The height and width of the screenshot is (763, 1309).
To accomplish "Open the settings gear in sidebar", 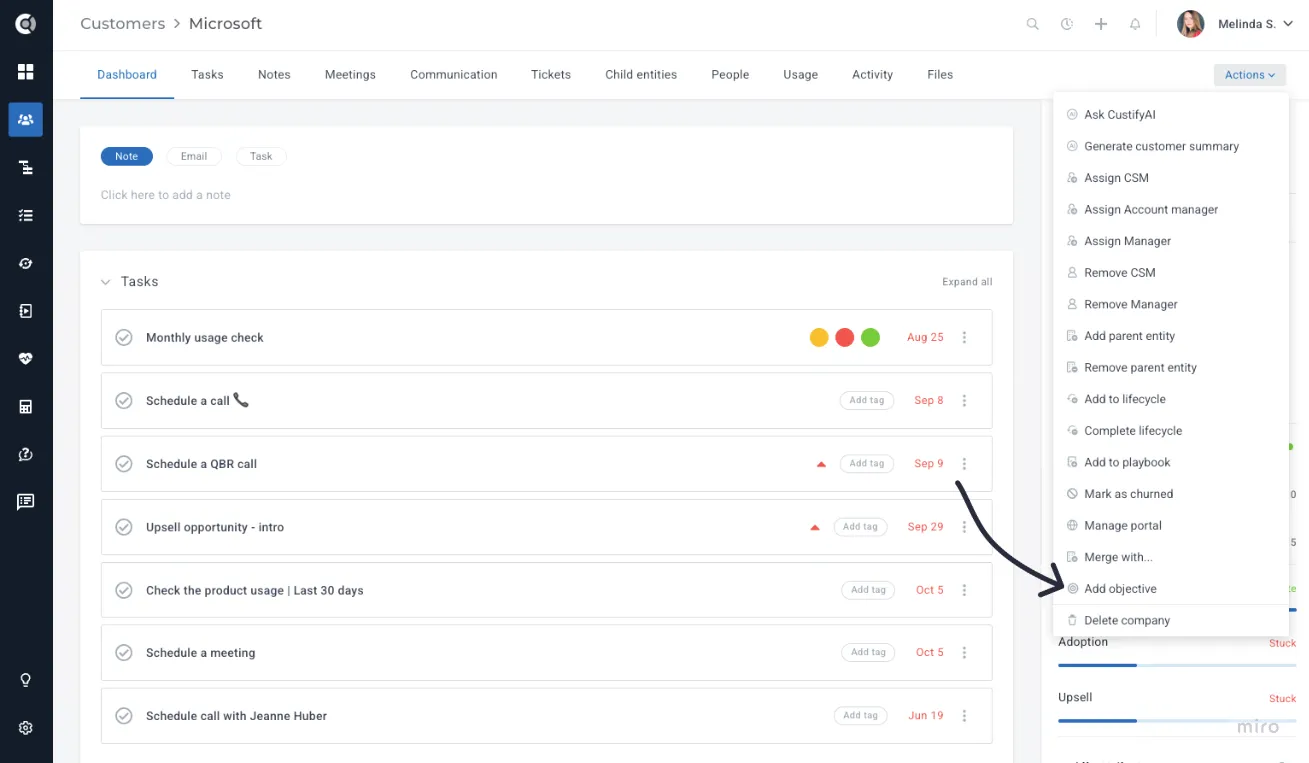I will tap(26, 728).
